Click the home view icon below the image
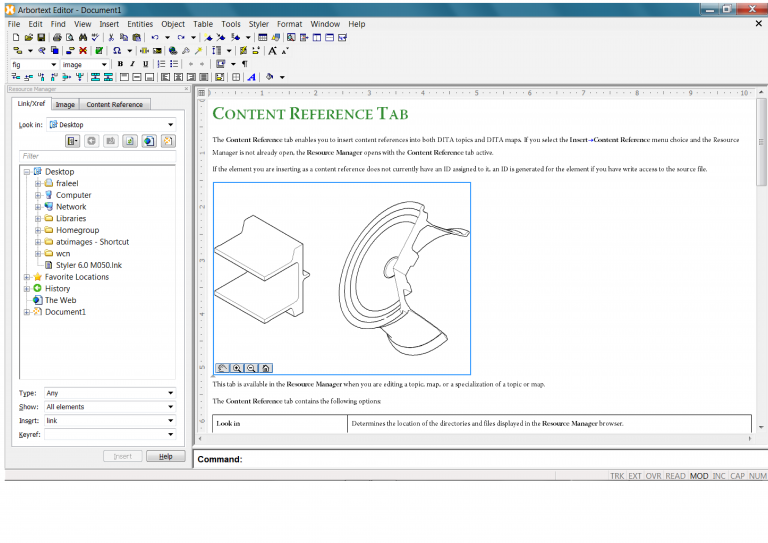 point(265,368)
